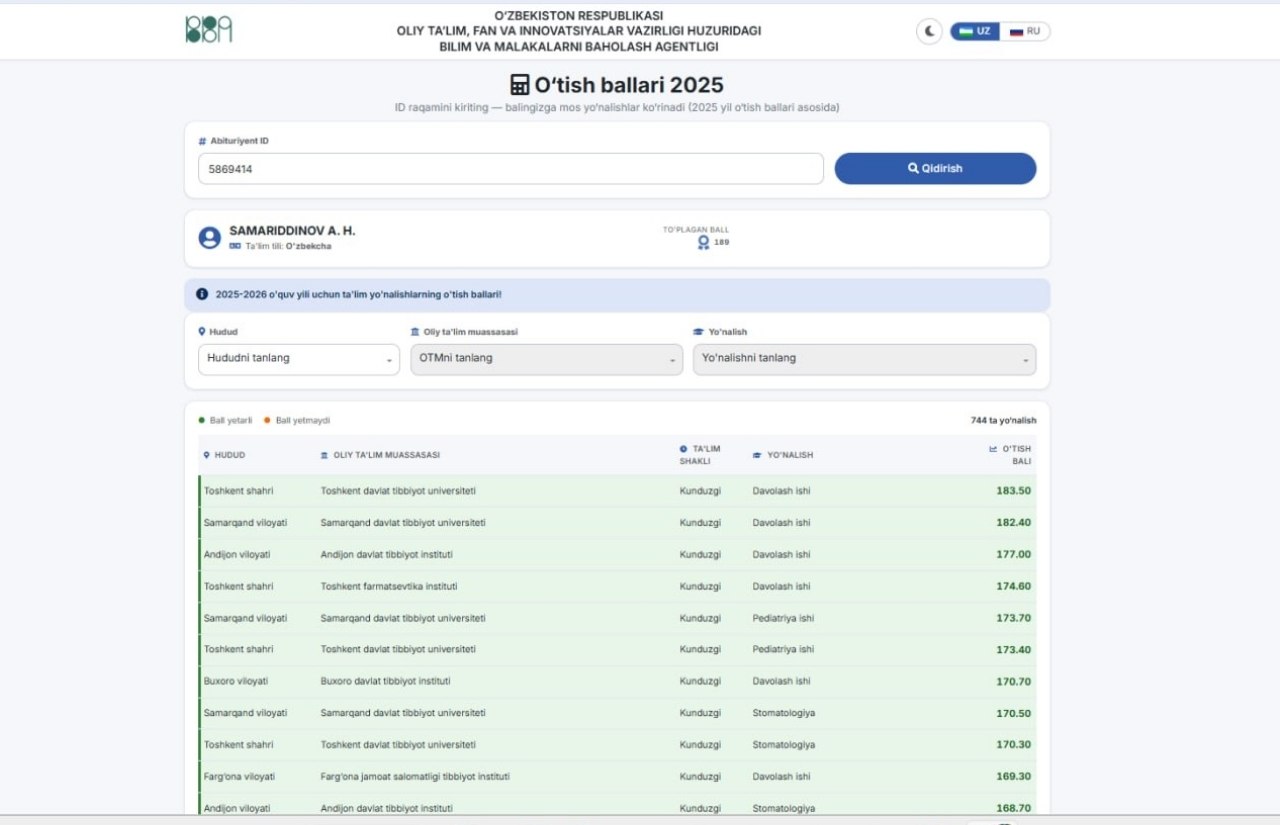Image resolution: width=1280 pixels, height=825 pixels.
Task: Click the info banner text about 2025-2026 o'tish ballari
Action: (359, 295)
